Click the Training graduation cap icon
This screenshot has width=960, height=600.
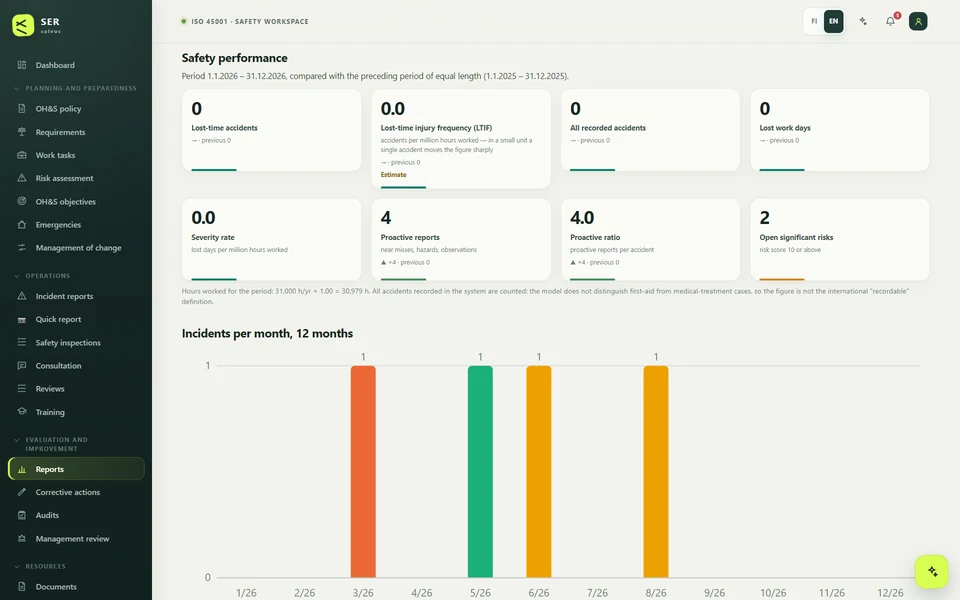(x=22, y=411)
